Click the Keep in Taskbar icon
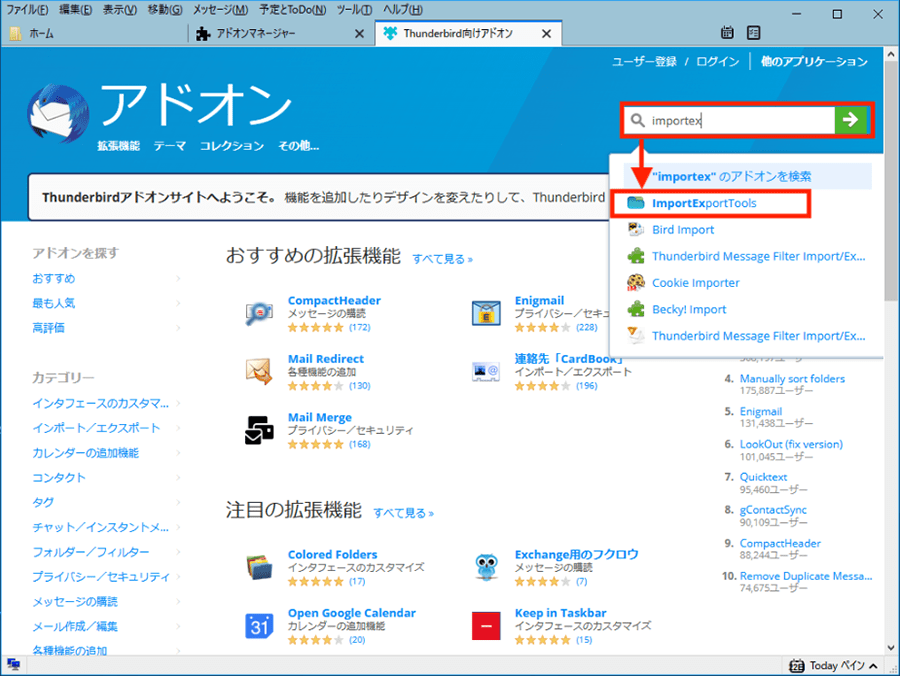Image resolution: width=900 pixels, height=676 pixels. [x=487, y=626]
